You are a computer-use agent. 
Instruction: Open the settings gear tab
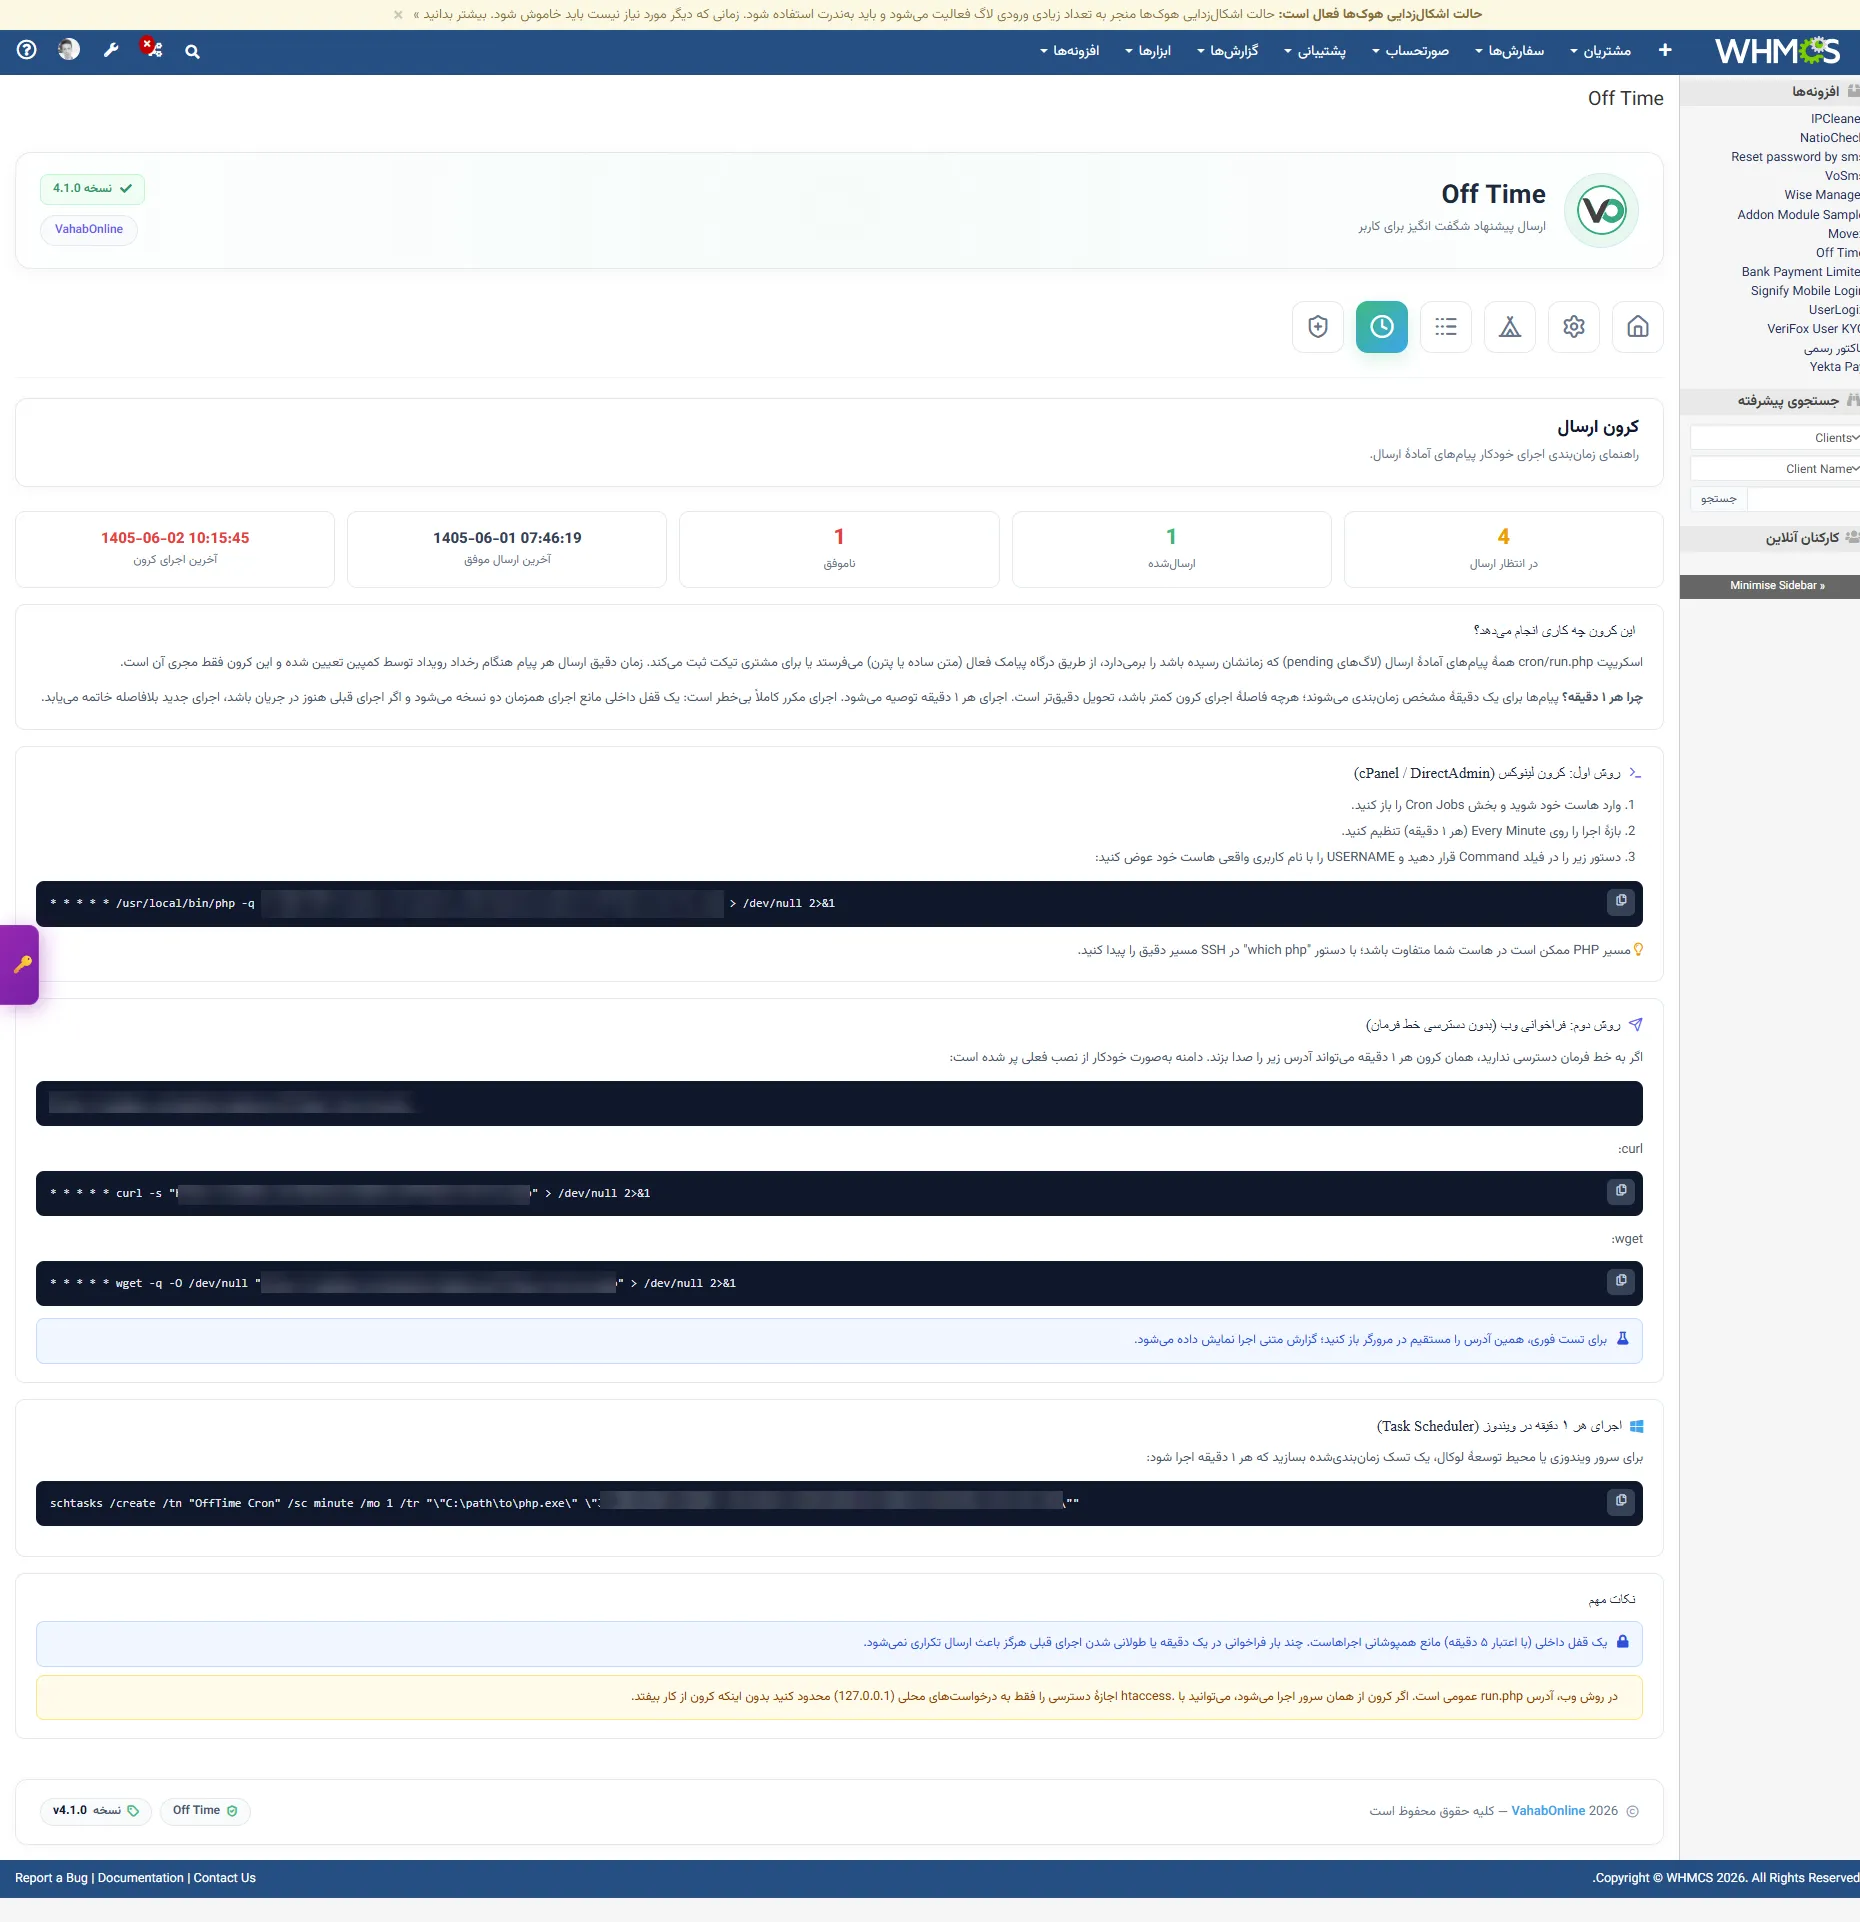(x=1574, y=327)
